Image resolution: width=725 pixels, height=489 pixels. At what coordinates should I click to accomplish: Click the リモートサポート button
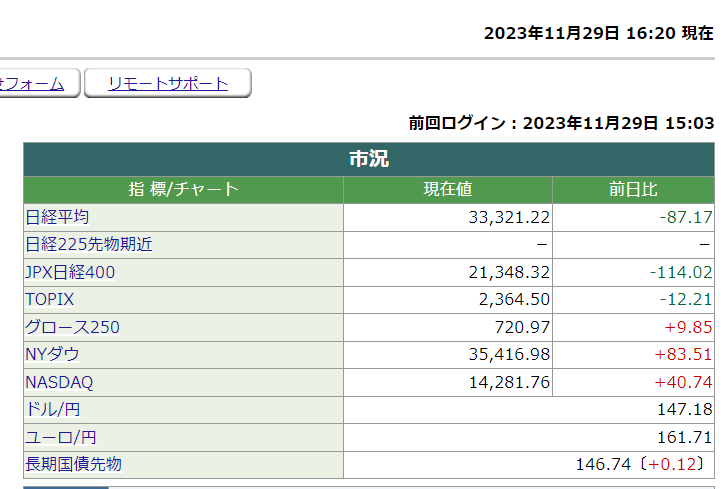(x=167, y=84)
